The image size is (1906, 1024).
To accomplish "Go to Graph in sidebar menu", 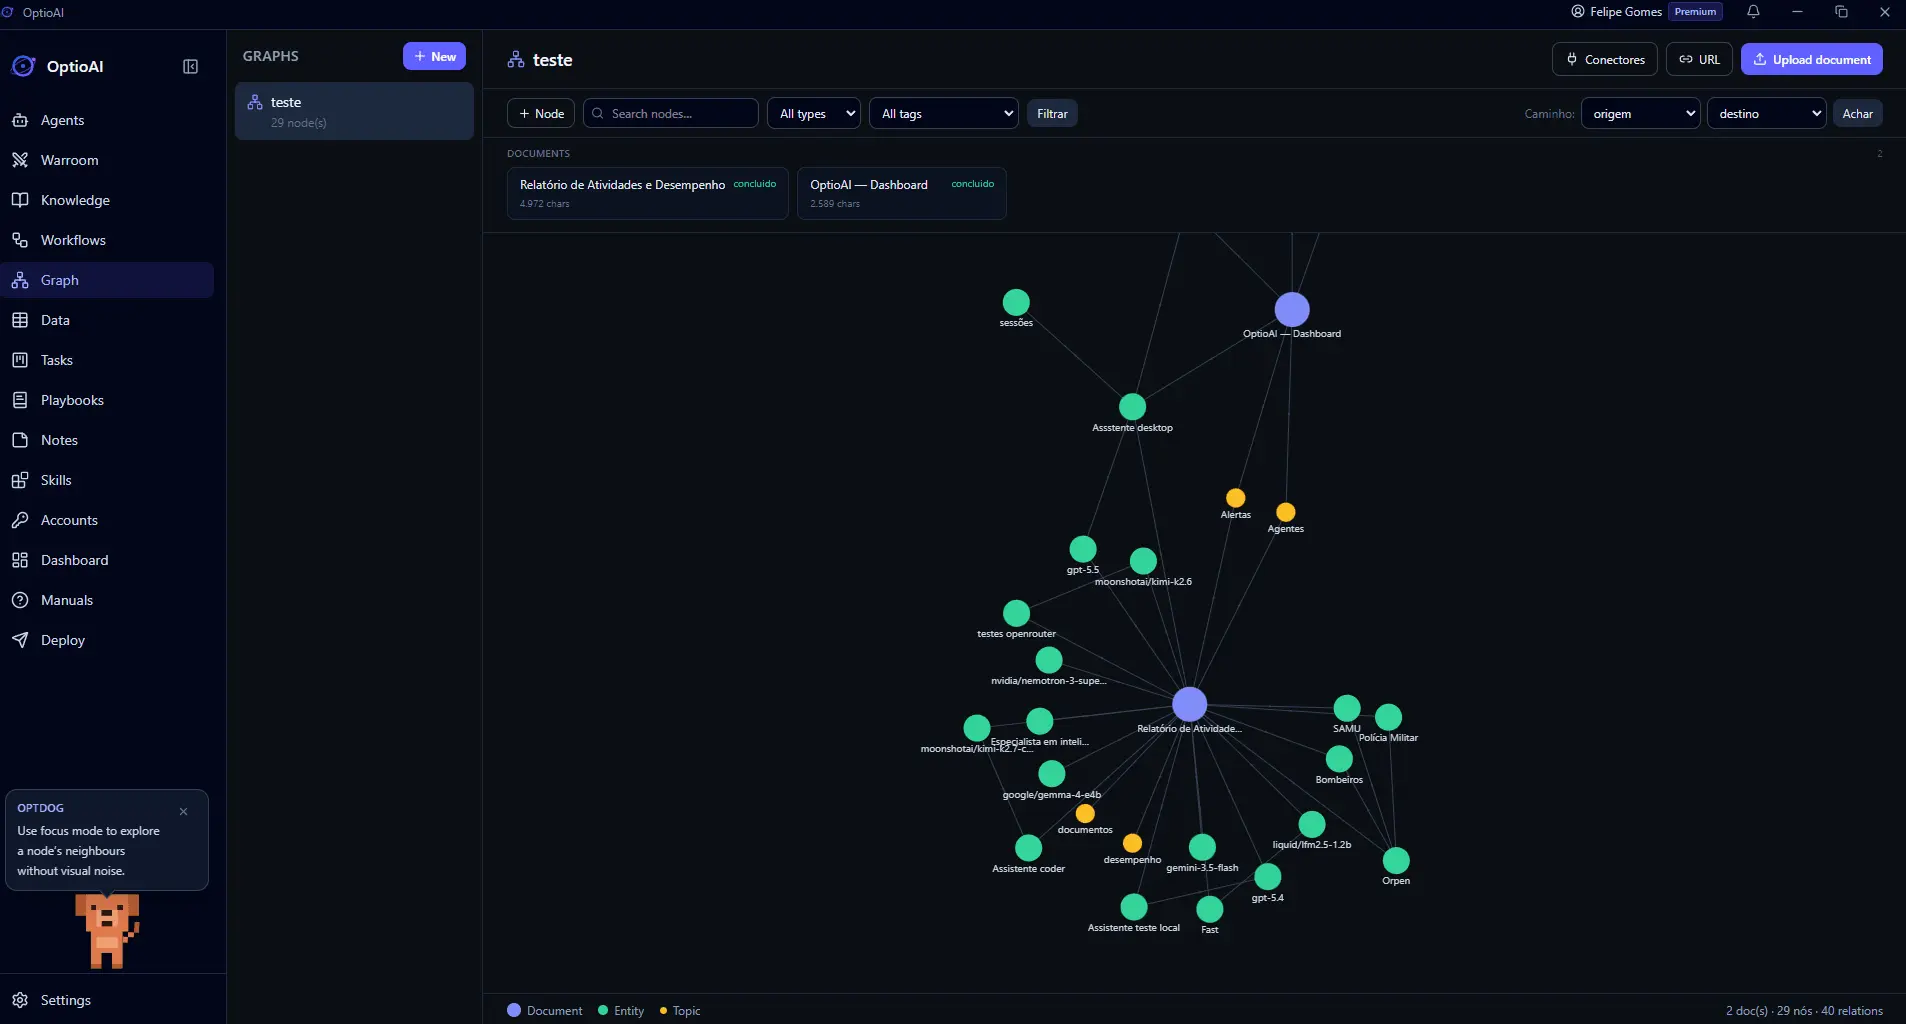I will [107, 280].
